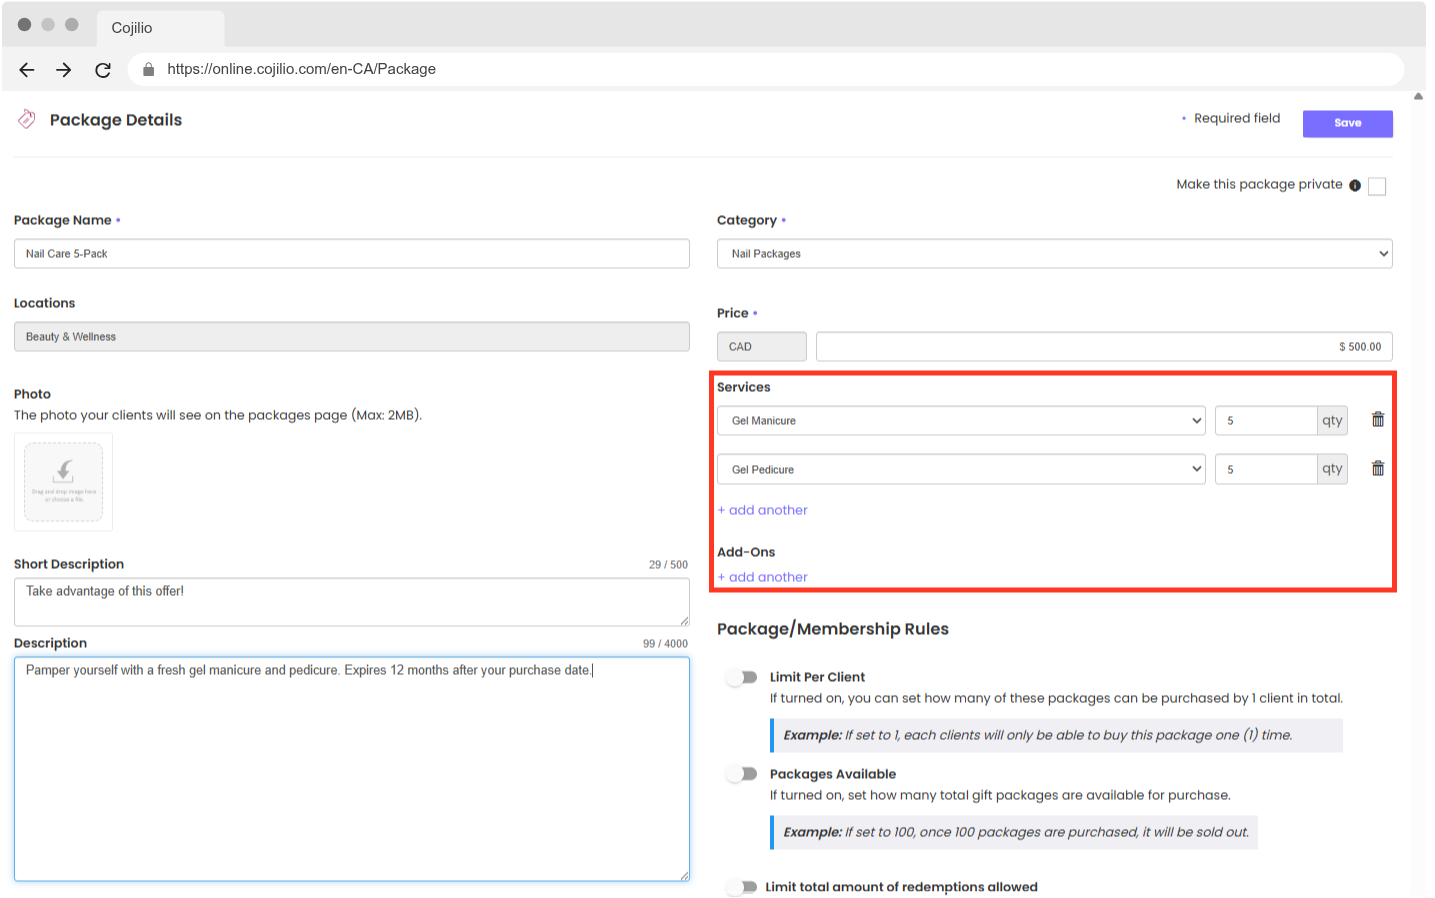Toggle Limit Per Client switch
1435x898 pixels.
click(x=742, y=677)
